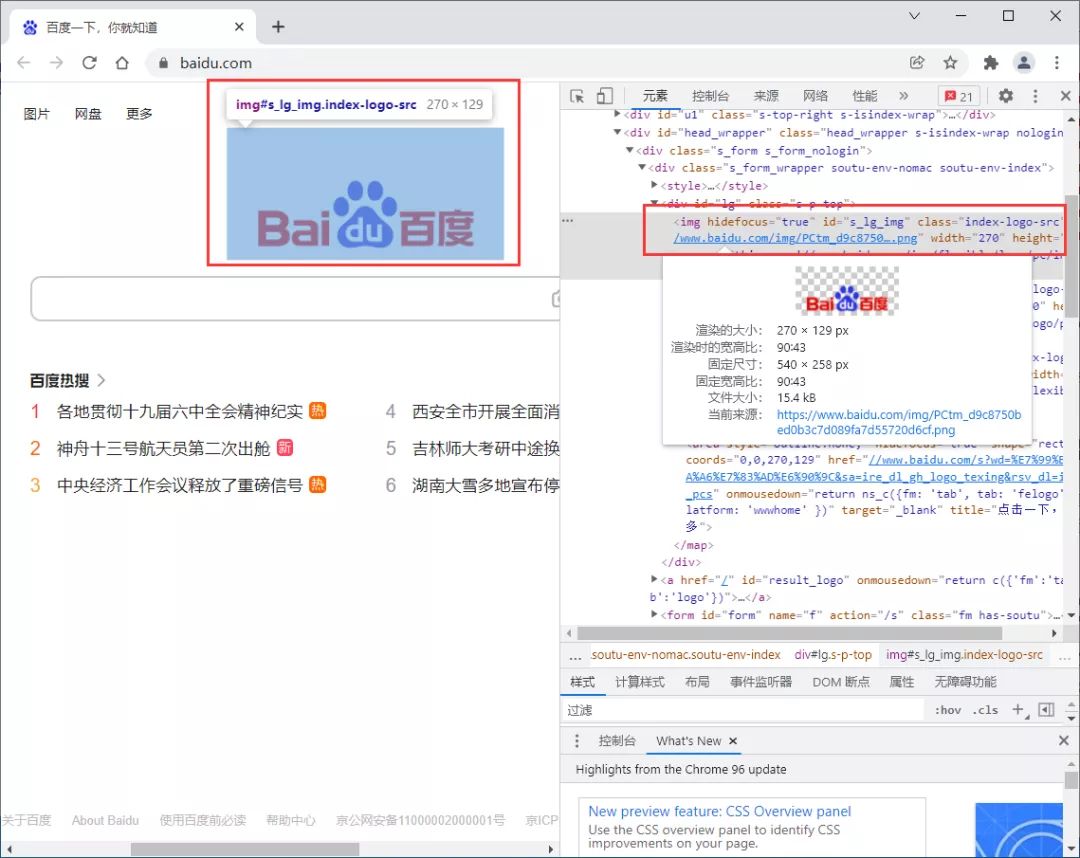Open the 控制台 tab in top DevTools bar

[710, 96]
